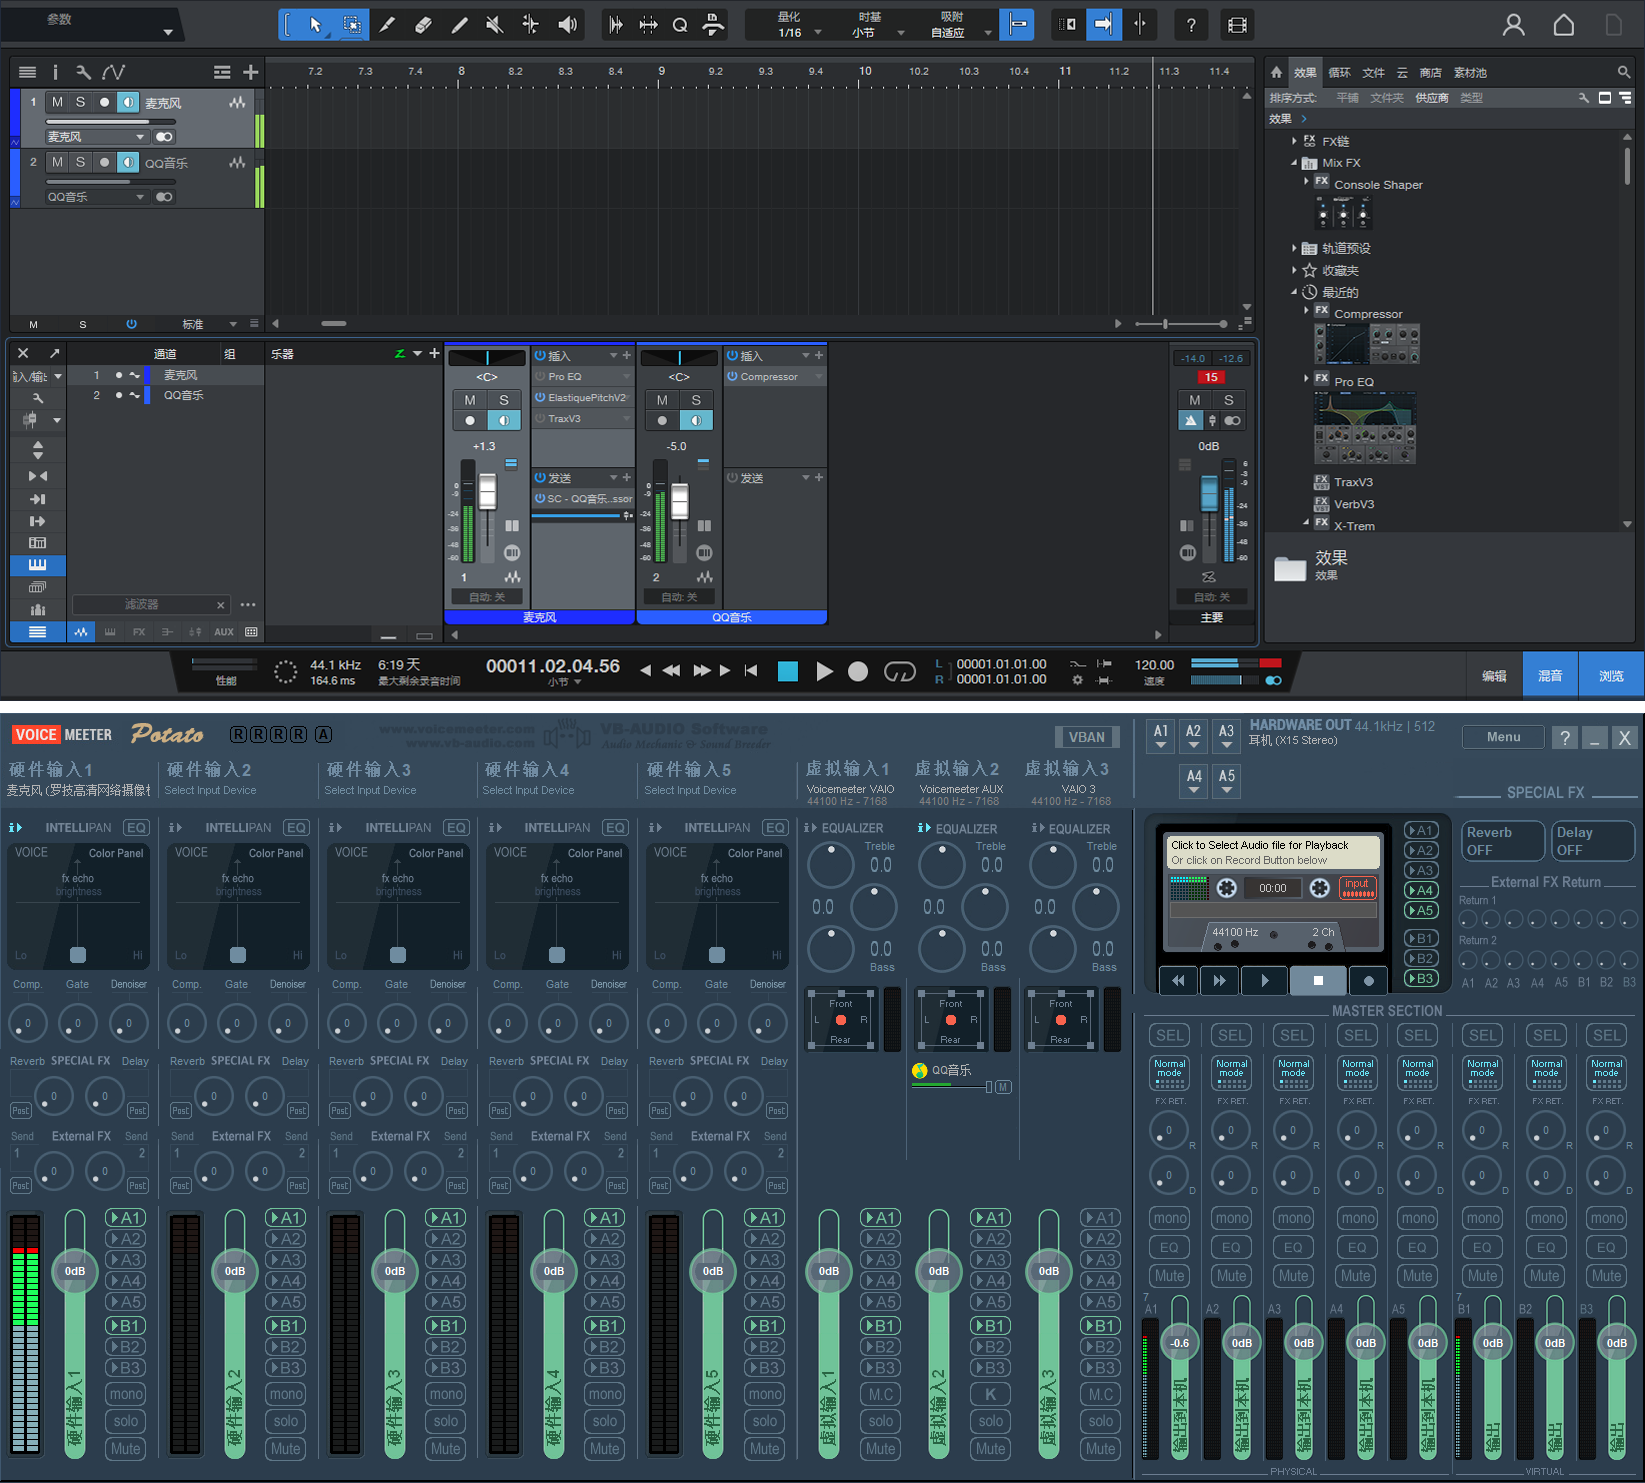The image size is (1645, 1483).
Task: Open the search icon in browser panel
Action: 1624,72
